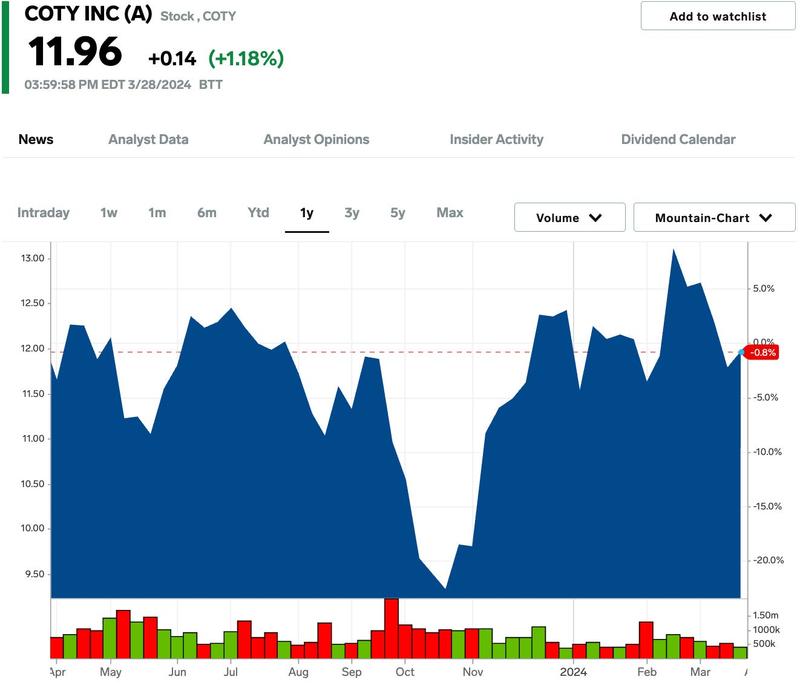The height and width of the screenshot is (697, 800).
Task: Click the Mountain-Chart dropdown chevron arrow
Action: coord(765,218)
